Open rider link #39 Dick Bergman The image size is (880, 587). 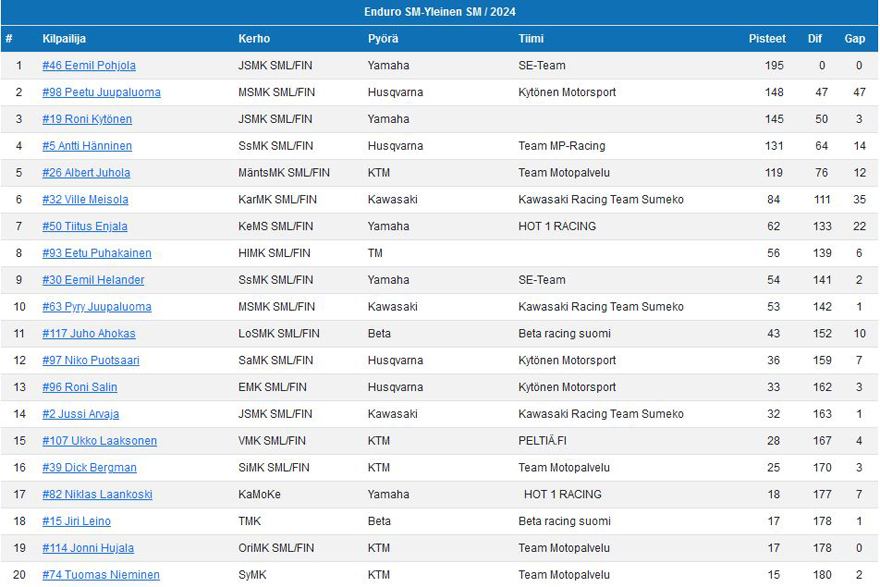pos(89,467)
